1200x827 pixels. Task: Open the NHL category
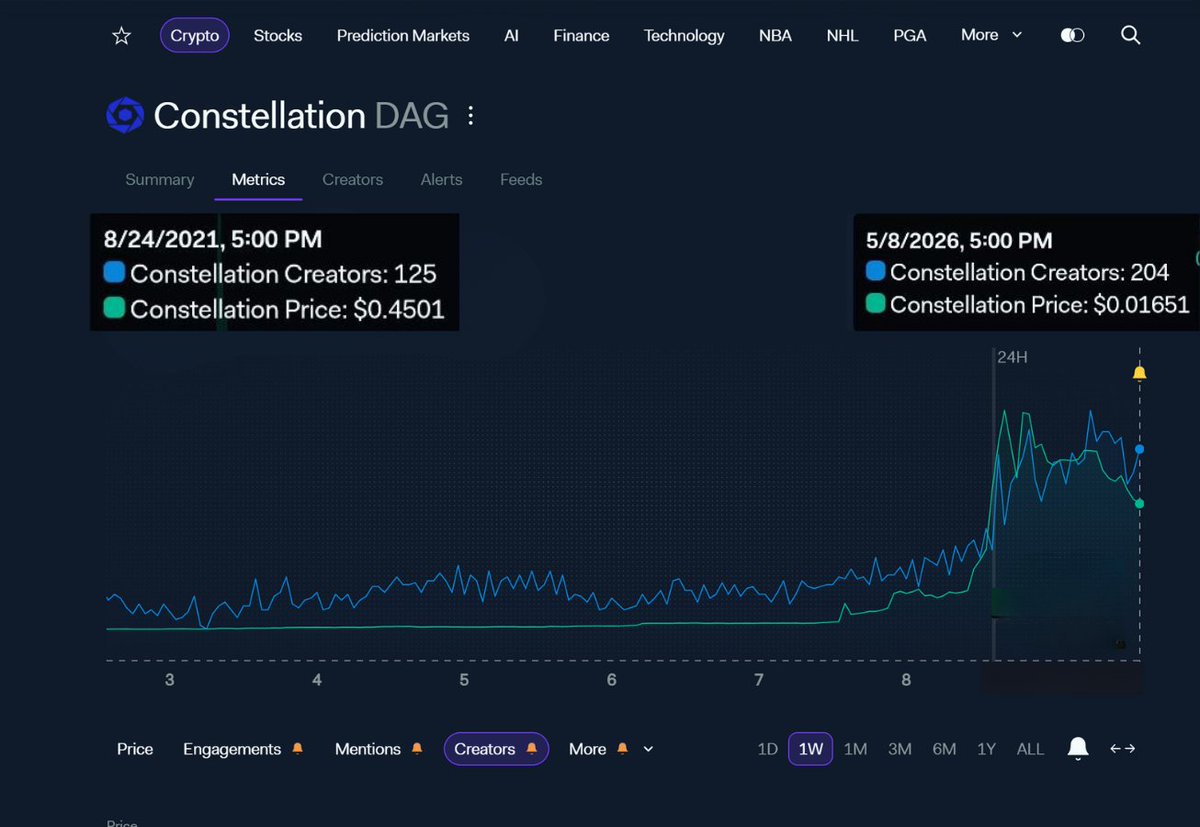tap(842, 36)
